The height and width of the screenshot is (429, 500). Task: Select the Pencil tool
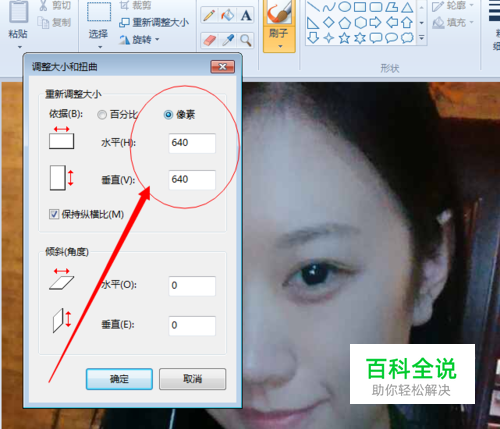click(209, 15)
